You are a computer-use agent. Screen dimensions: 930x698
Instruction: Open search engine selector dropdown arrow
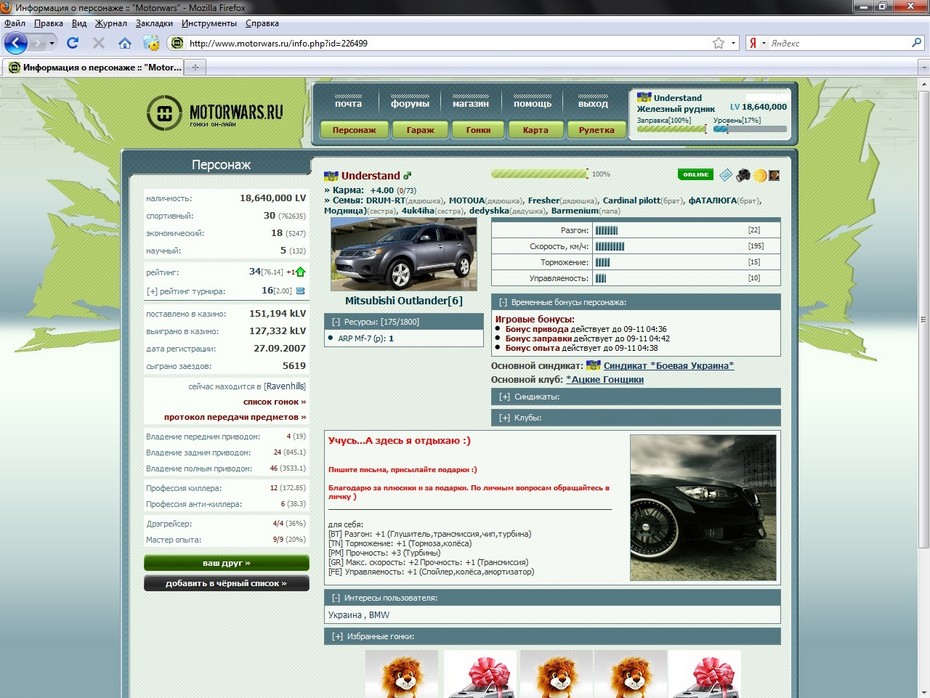pyautogui.click(x=764, y=43)
